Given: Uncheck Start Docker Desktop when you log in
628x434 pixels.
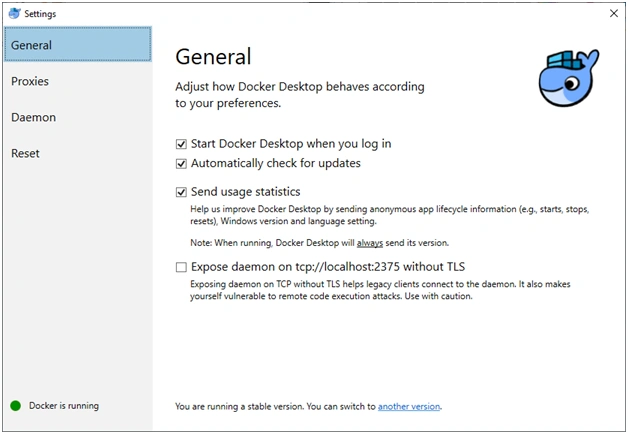Looking at the screenshot, I should point(181,144).
